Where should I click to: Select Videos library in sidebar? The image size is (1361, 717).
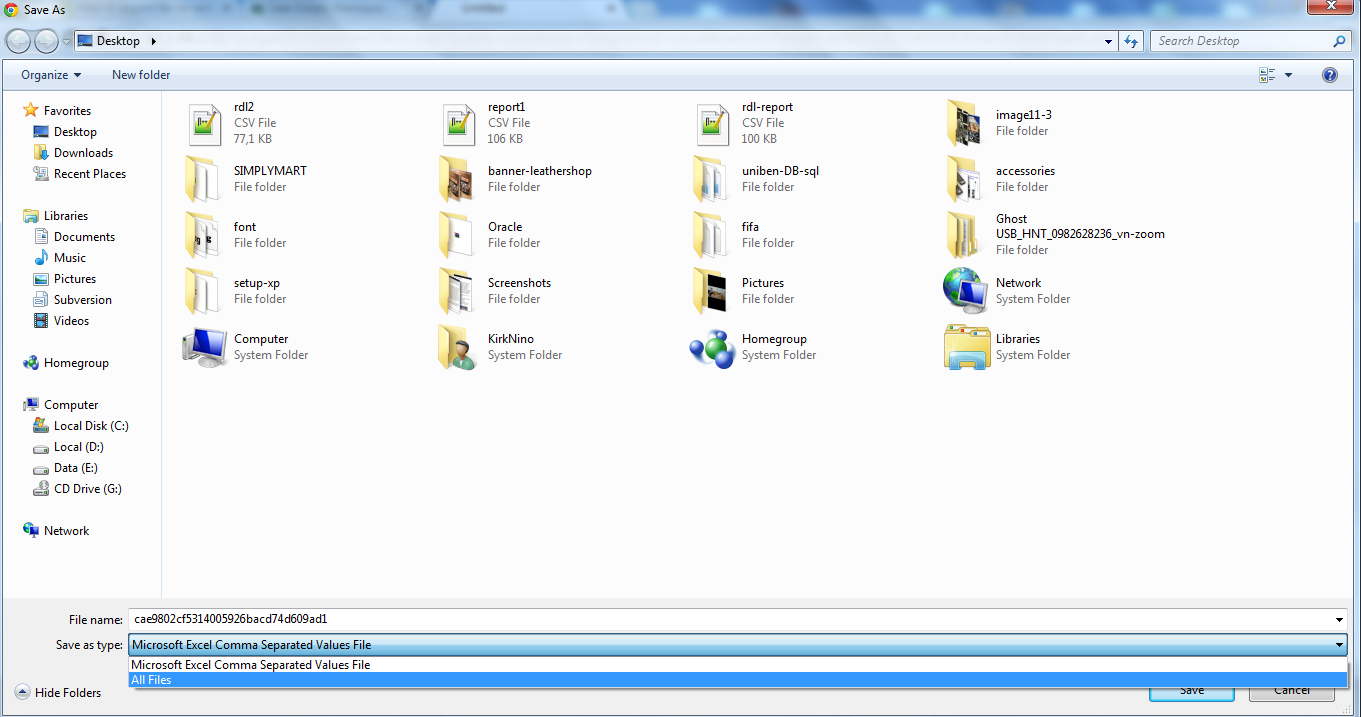[71, 321]
